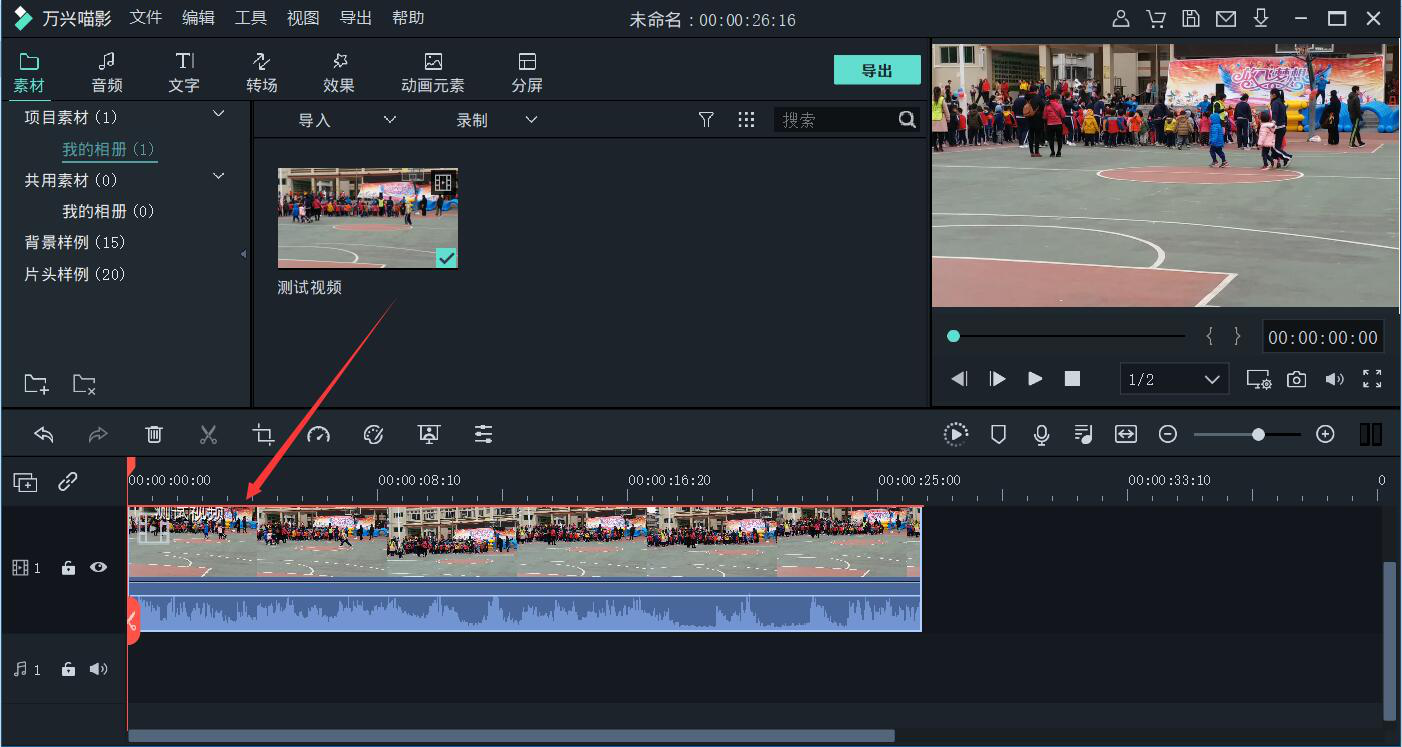Toggle the lock on video track 1
The width and height of the screenshot is (1402, 747).
coord(68,568)
